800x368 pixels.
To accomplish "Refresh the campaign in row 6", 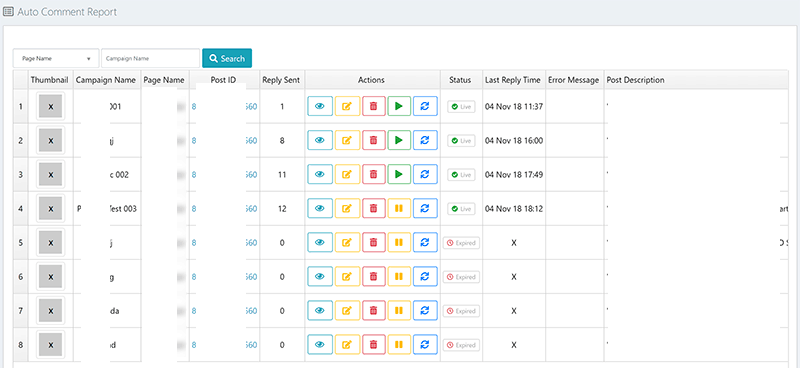I will coord(425,277).
